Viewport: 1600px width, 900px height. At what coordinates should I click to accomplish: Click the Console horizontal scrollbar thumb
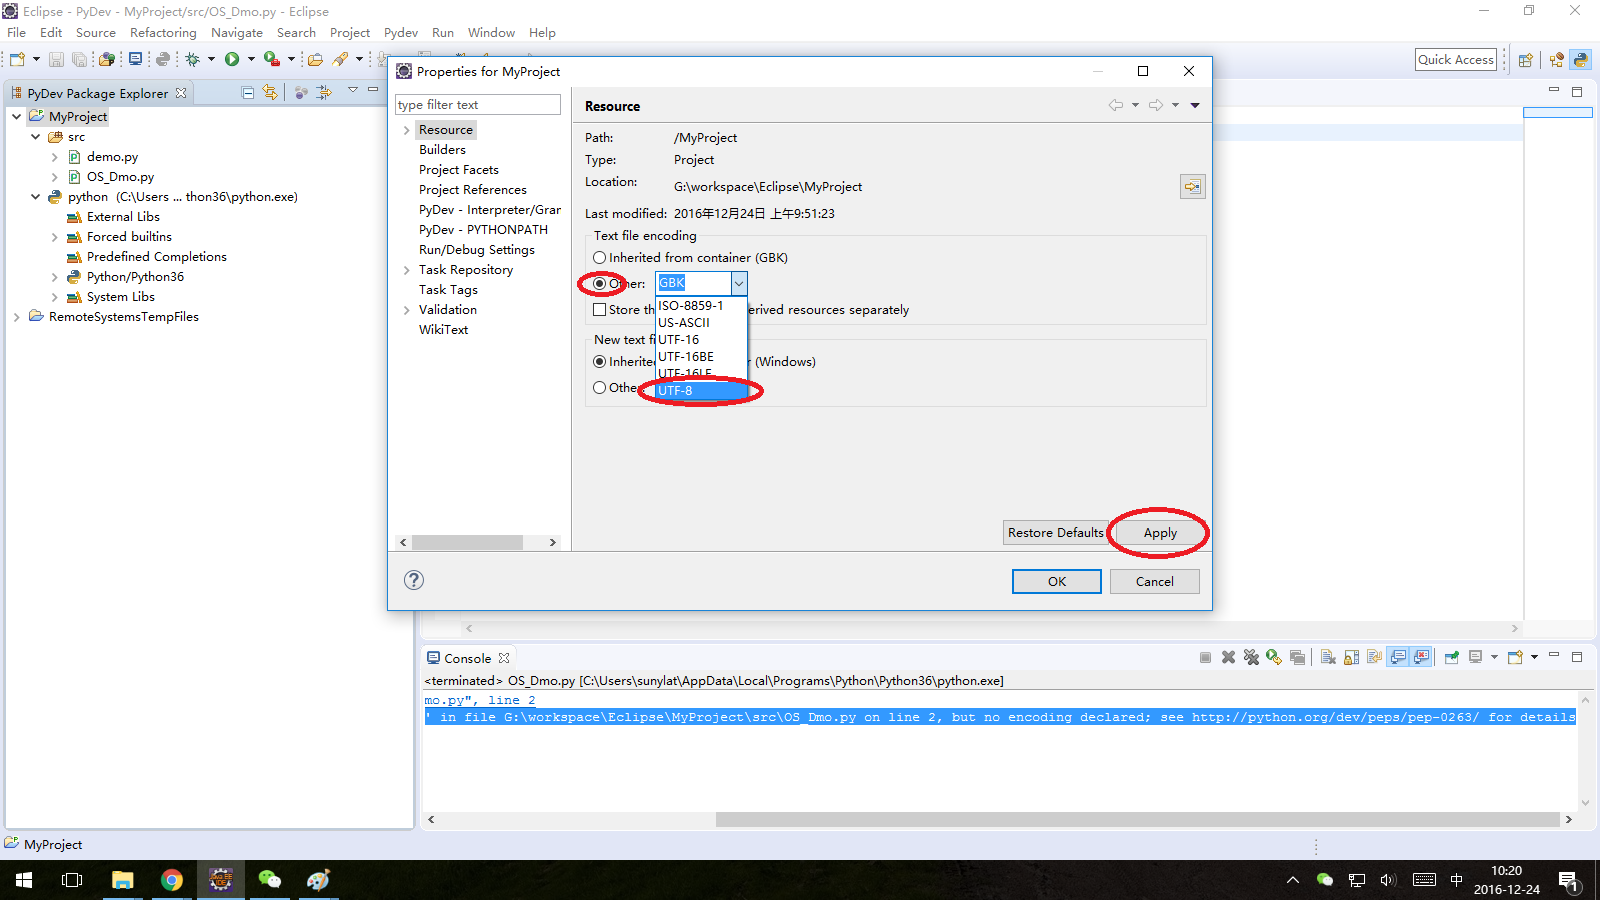point(1137,819)
